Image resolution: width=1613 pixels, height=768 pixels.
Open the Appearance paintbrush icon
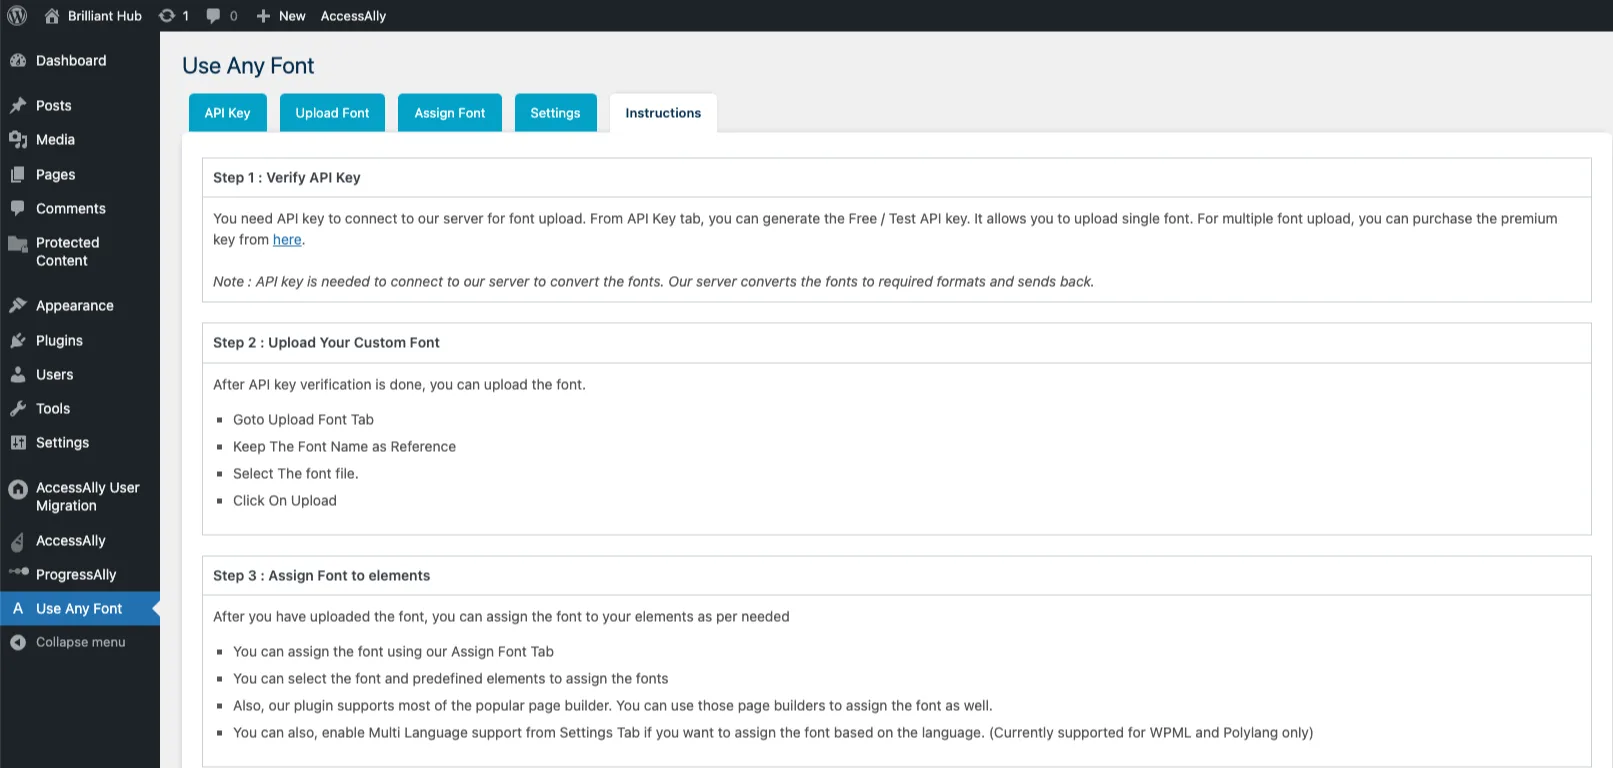(x=18, y=306)
